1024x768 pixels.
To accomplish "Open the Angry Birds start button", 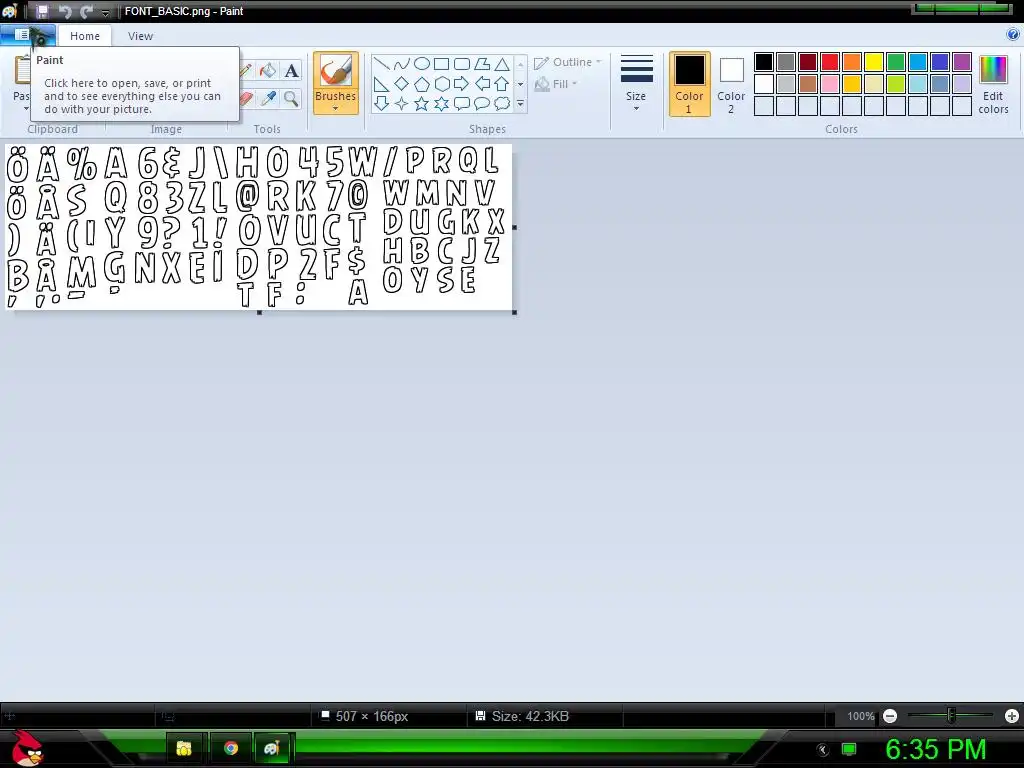I will pos(28,748).
